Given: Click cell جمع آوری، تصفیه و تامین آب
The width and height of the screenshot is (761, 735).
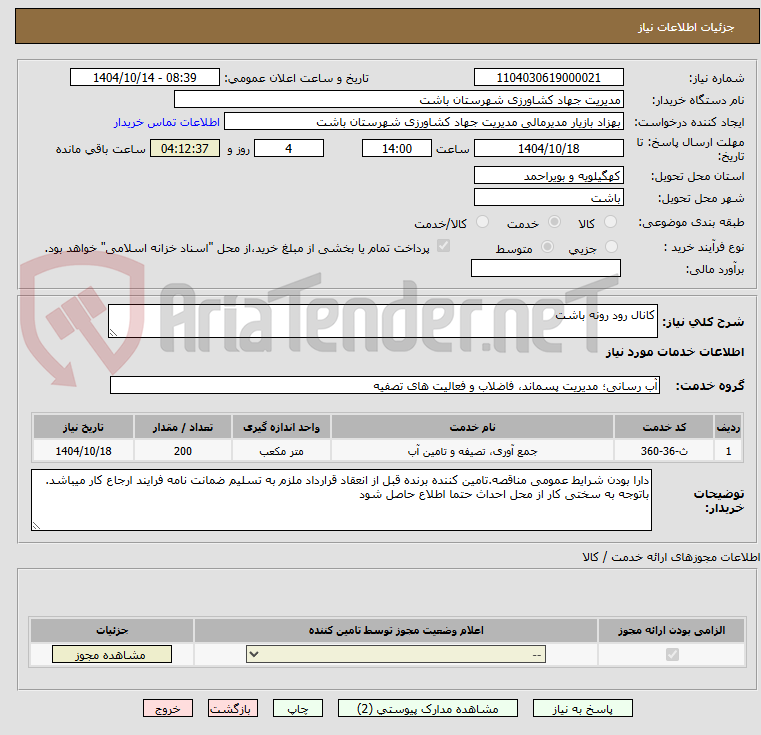Looking at the screenshot, I should pos(472,451).
